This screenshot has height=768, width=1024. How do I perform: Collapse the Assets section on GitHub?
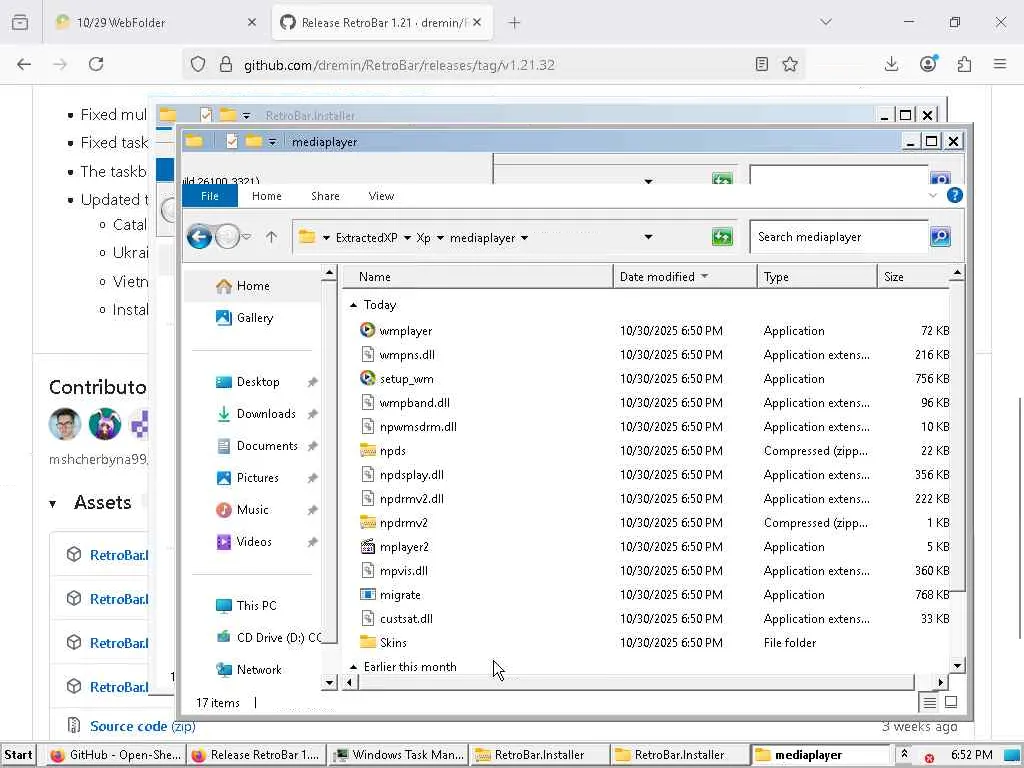pos(53,504)
